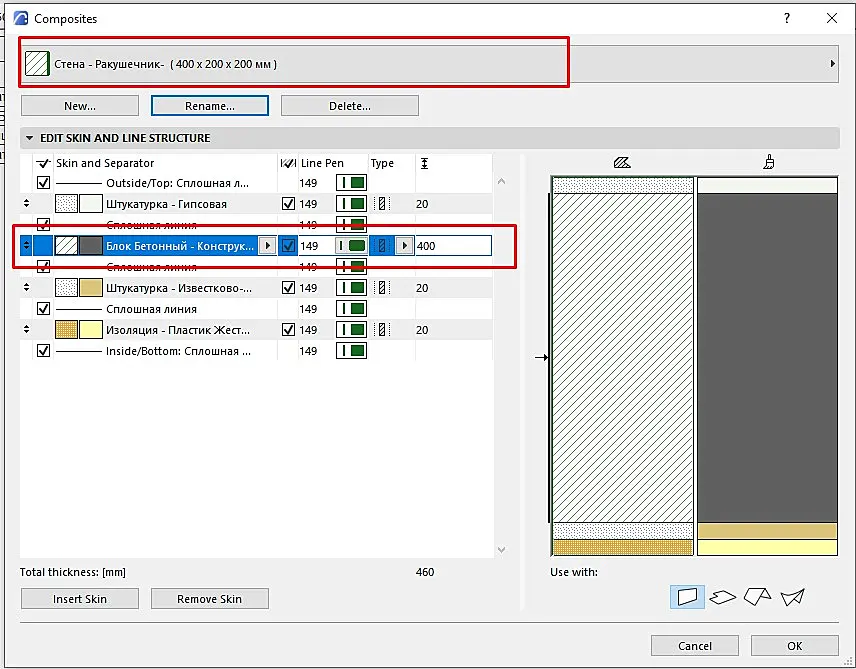The width and height of the screenshot is (856, 669).
Task: Open building material popup for Блок Бетонный
Action: 268,246
